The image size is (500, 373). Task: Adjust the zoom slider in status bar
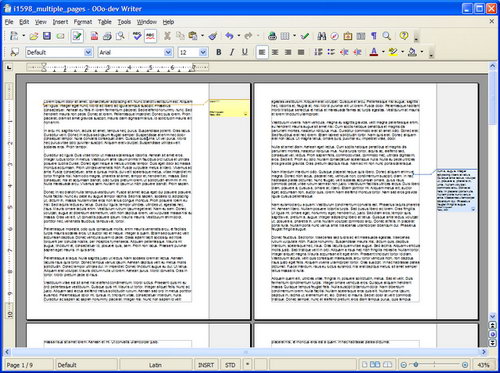pyautogui.click(x=434, y=365)
